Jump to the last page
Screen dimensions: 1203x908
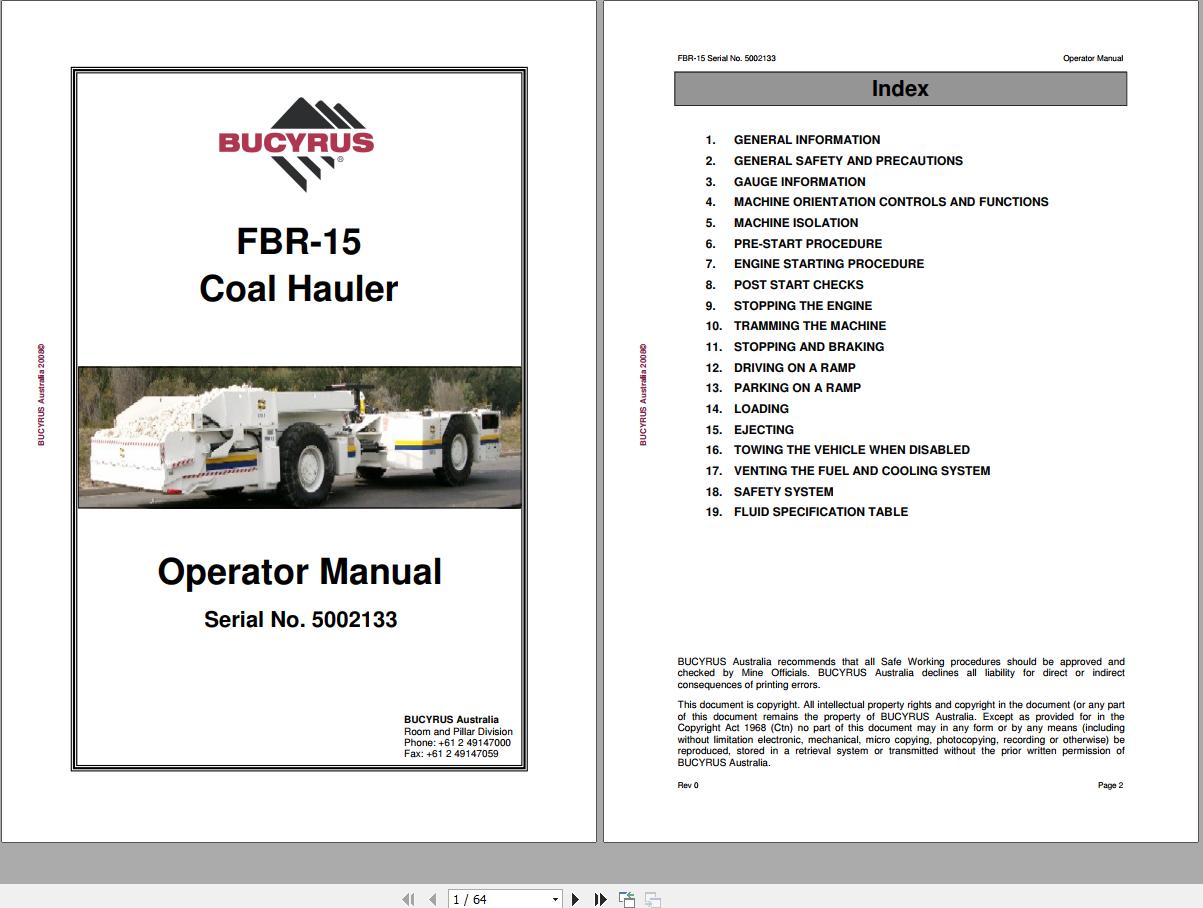pyautogui.click(x=600, y=899)
